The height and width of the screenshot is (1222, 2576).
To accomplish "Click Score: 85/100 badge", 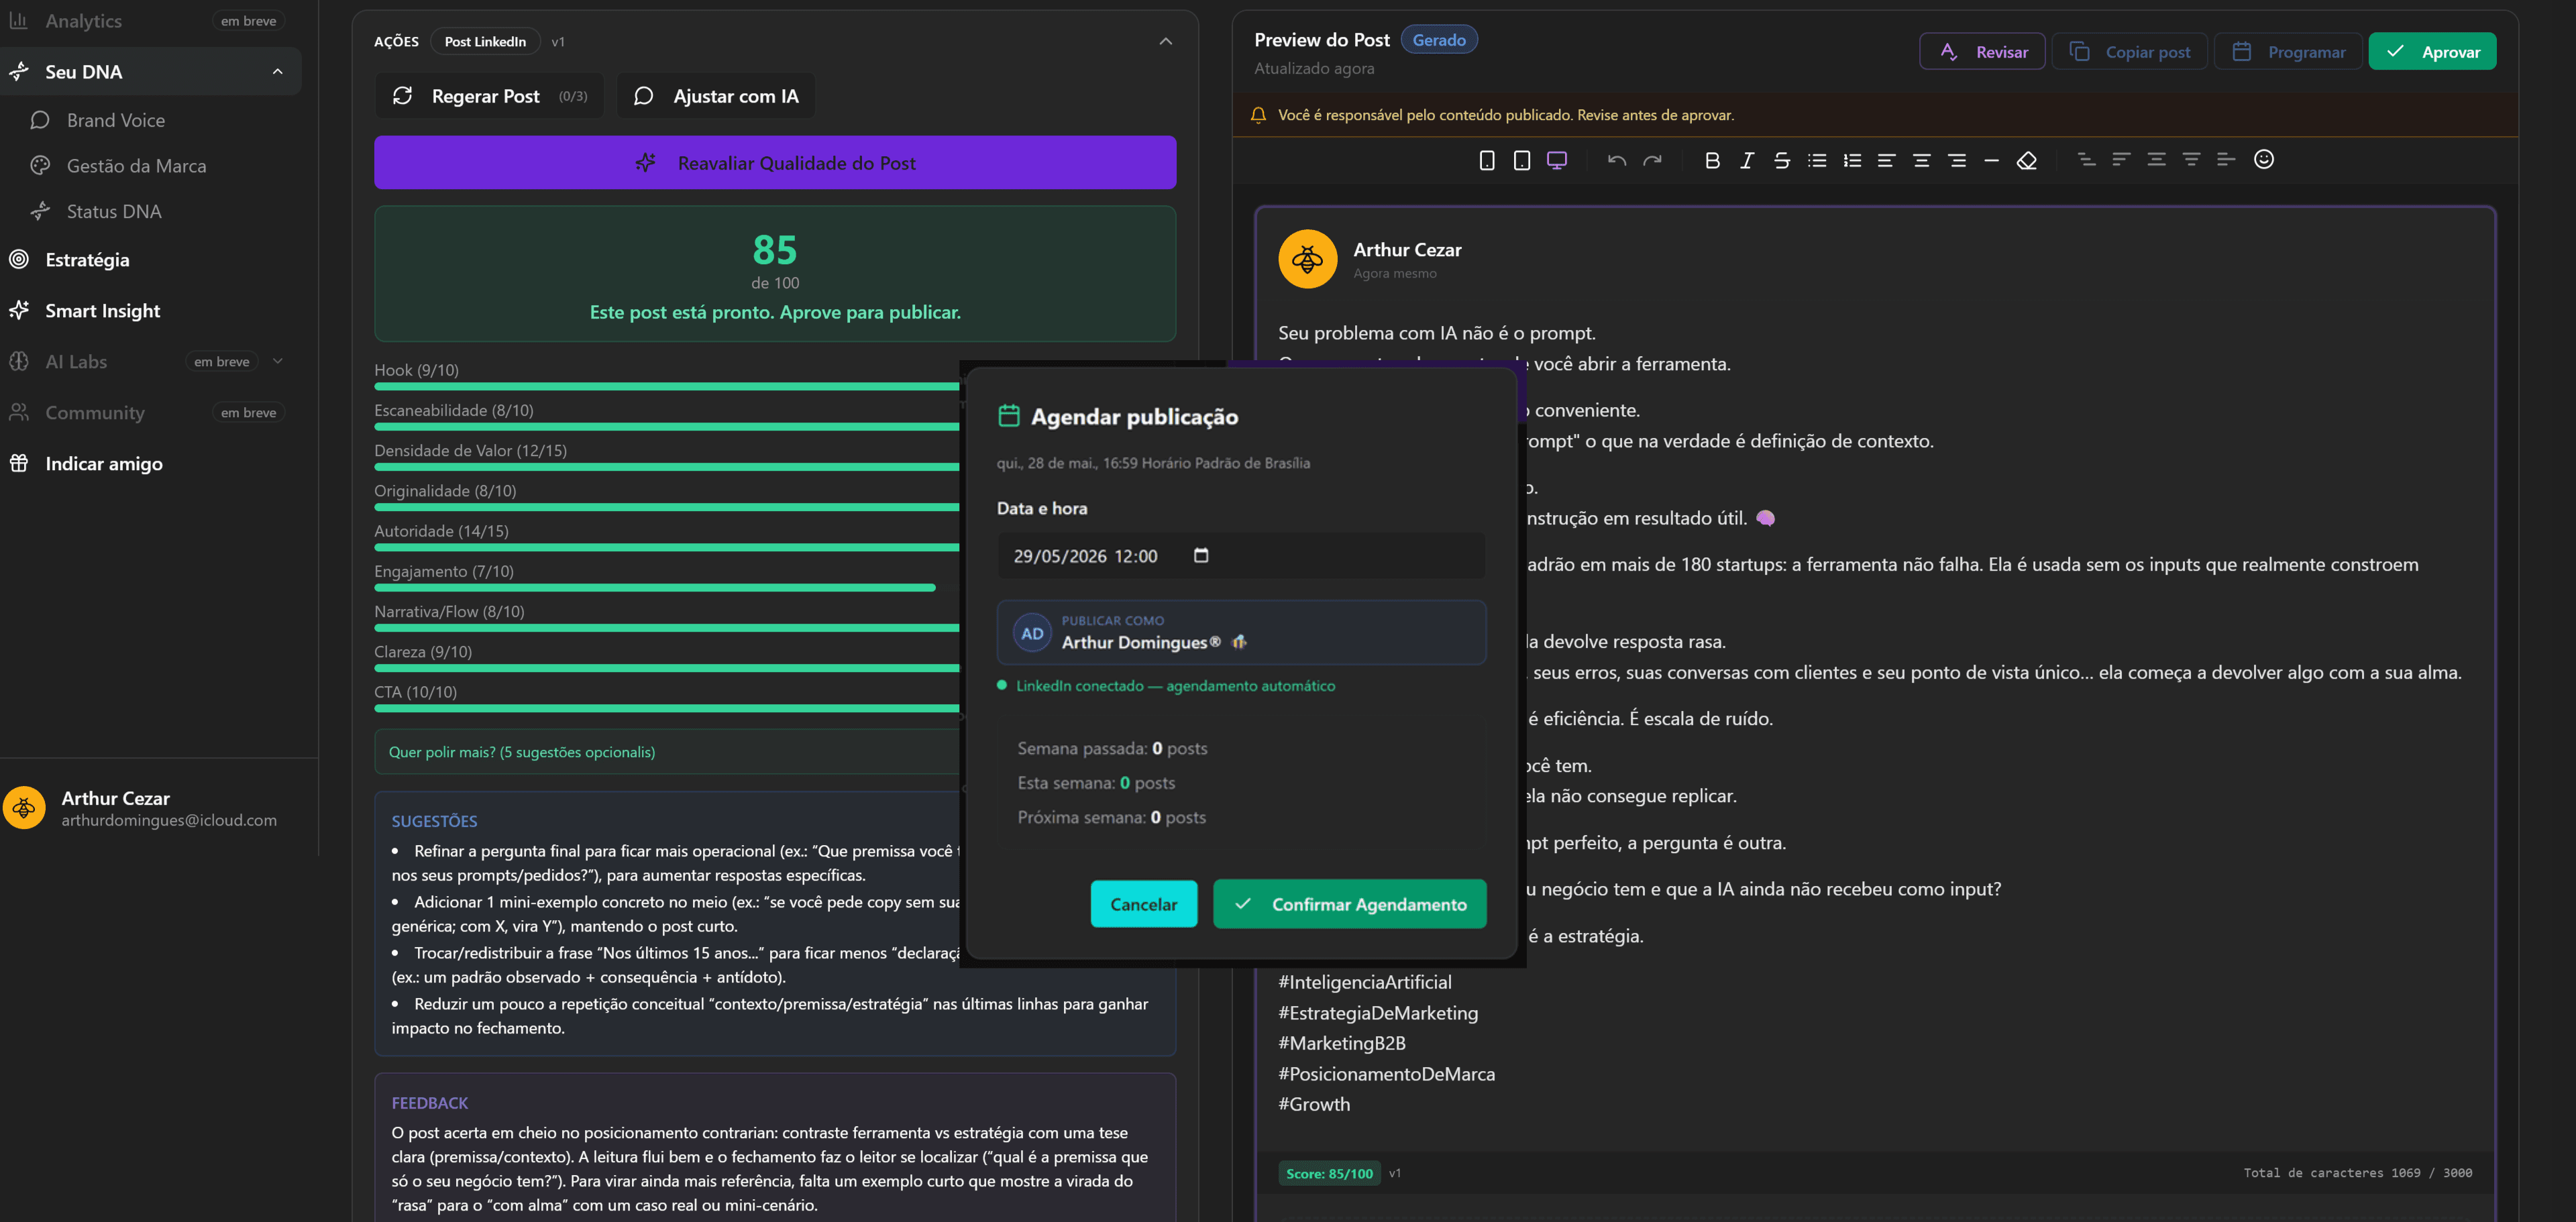I will (x=1329, y=1173).
